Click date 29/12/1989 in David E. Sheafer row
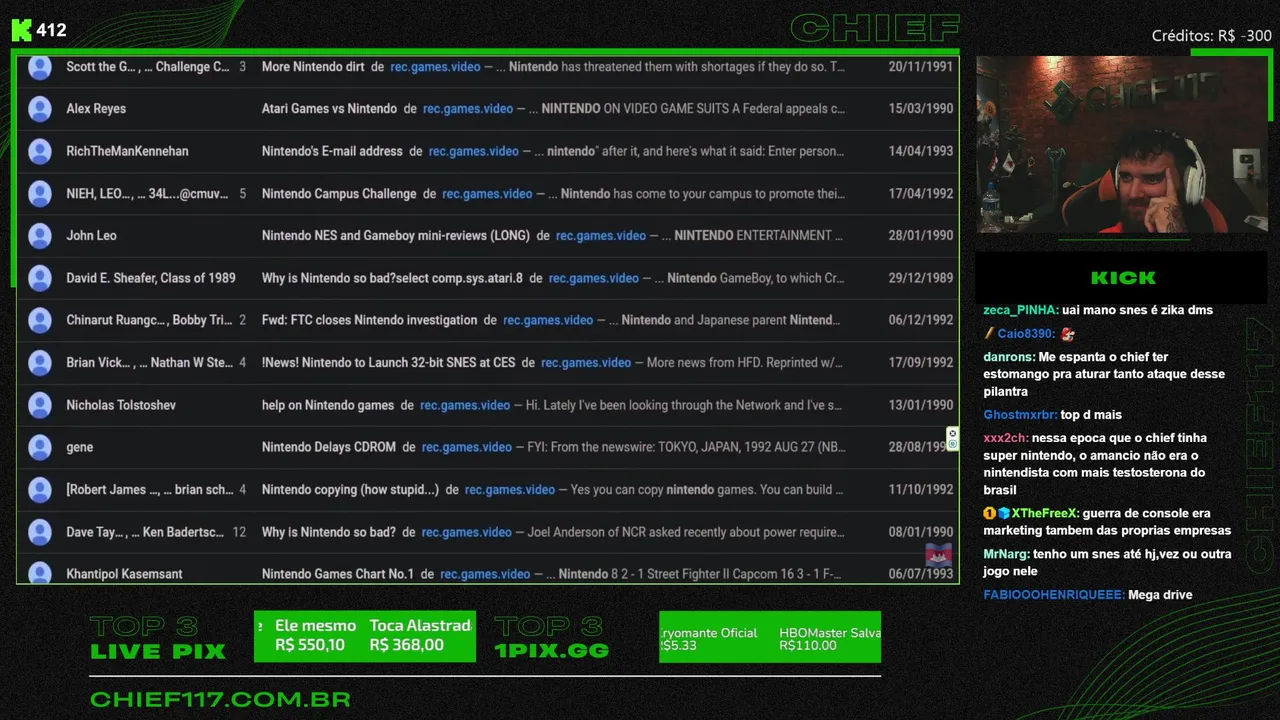The width and height of the screenshot is (1280, 720). click(921, 278)
